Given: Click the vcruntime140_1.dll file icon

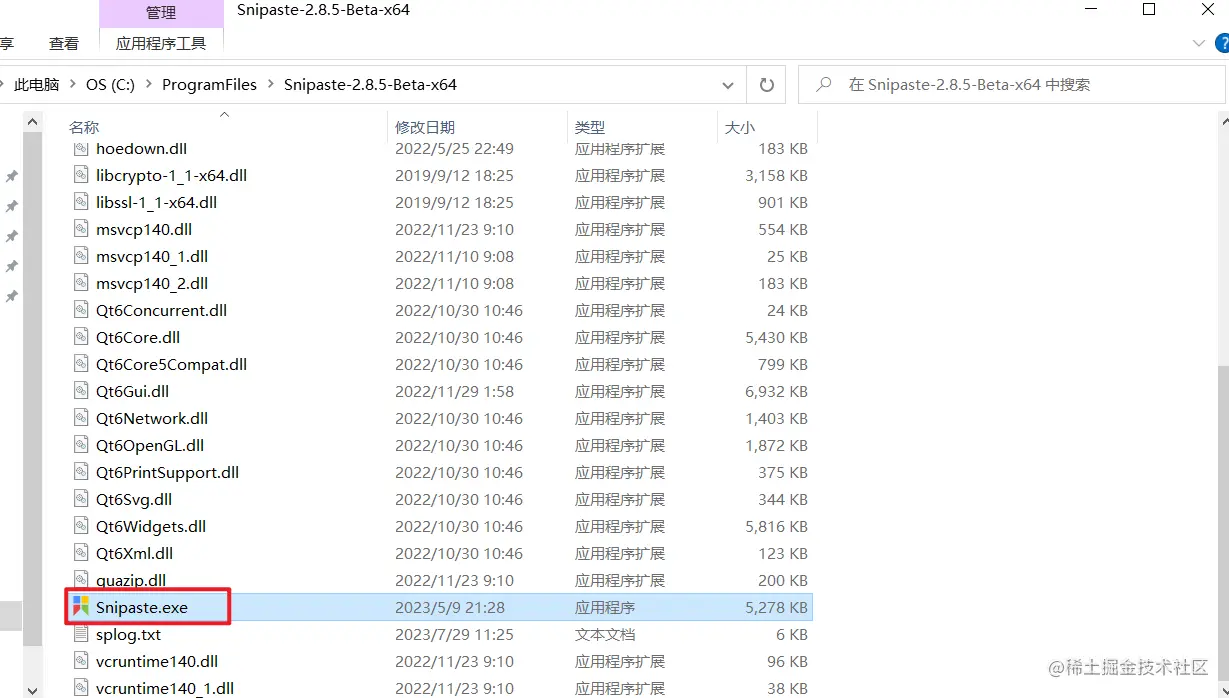Looking at the screenshot, I should 81,688.
